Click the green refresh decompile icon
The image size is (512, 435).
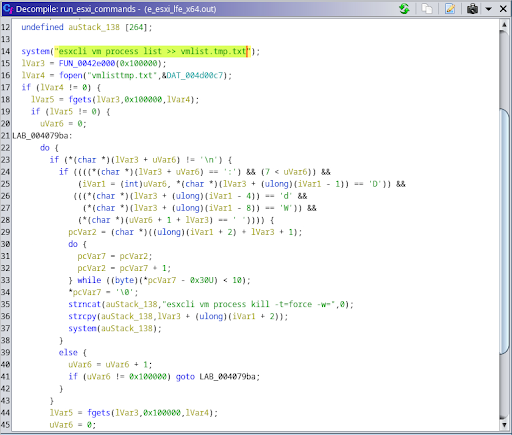pyautogui.click(x=404, y=9)
